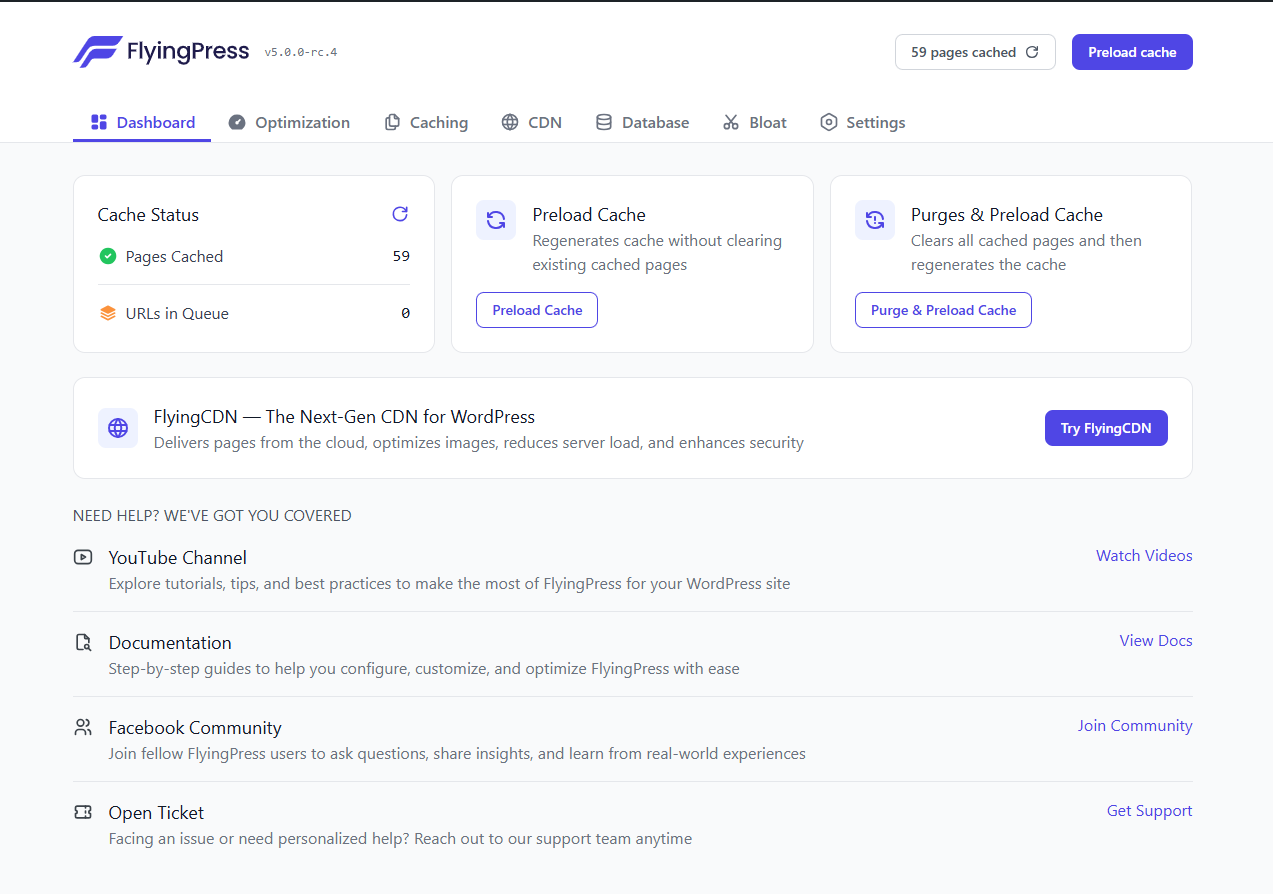1273x894 pixels.
Task: Click the Purges & Preload Cache card icon
Action: pyautogui.click(x=875, y=220)
